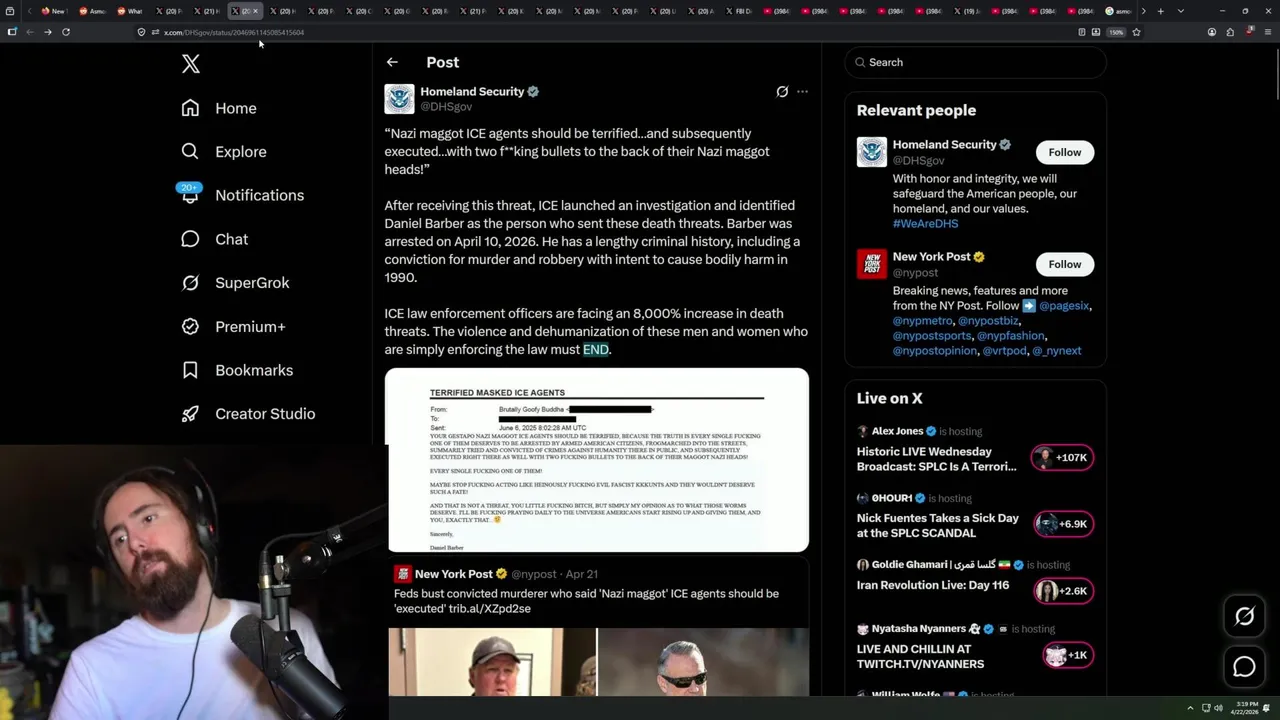Expand the system tray hidden icons chevron

(x=1190, y=708)
